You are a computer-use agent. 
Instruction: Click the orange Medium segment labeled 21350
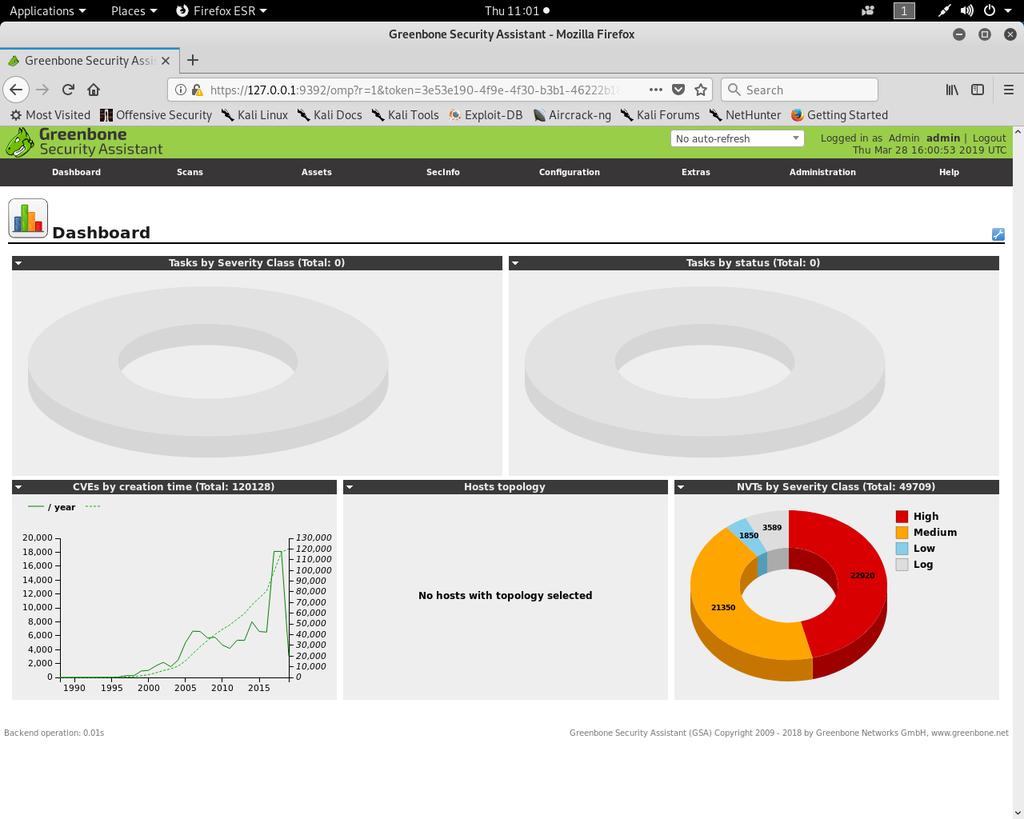(724, 607)
